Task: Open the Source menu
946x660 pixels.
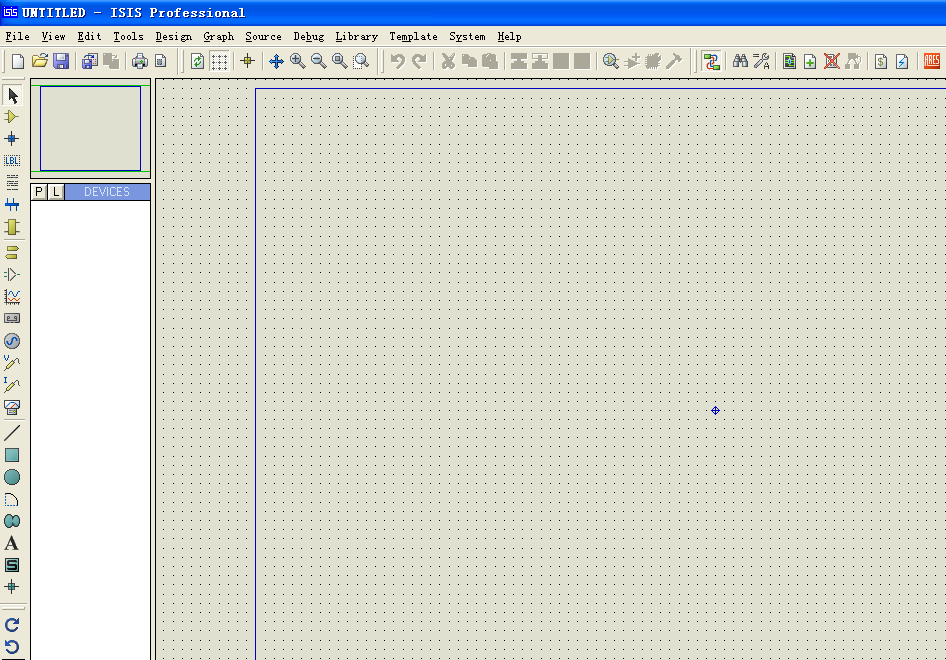Action: click(x=263, y=36)
